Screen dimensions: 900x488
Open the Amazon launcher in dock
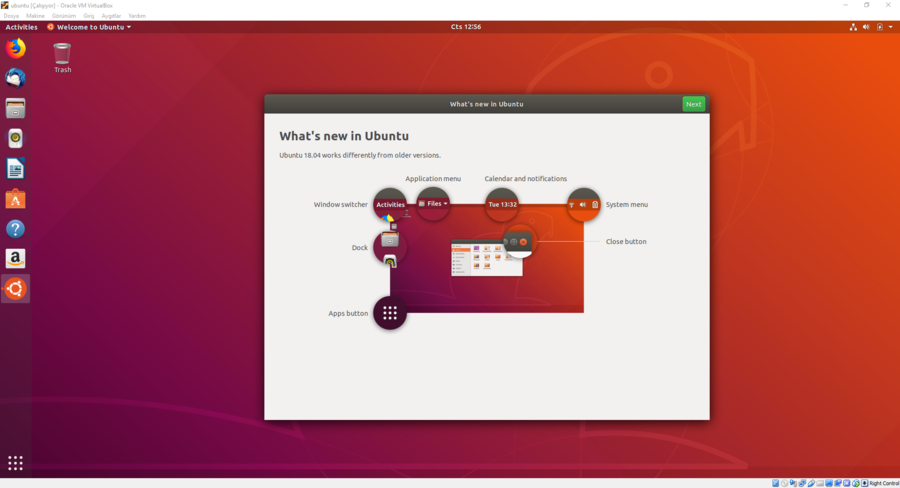[x=15, y=259]
